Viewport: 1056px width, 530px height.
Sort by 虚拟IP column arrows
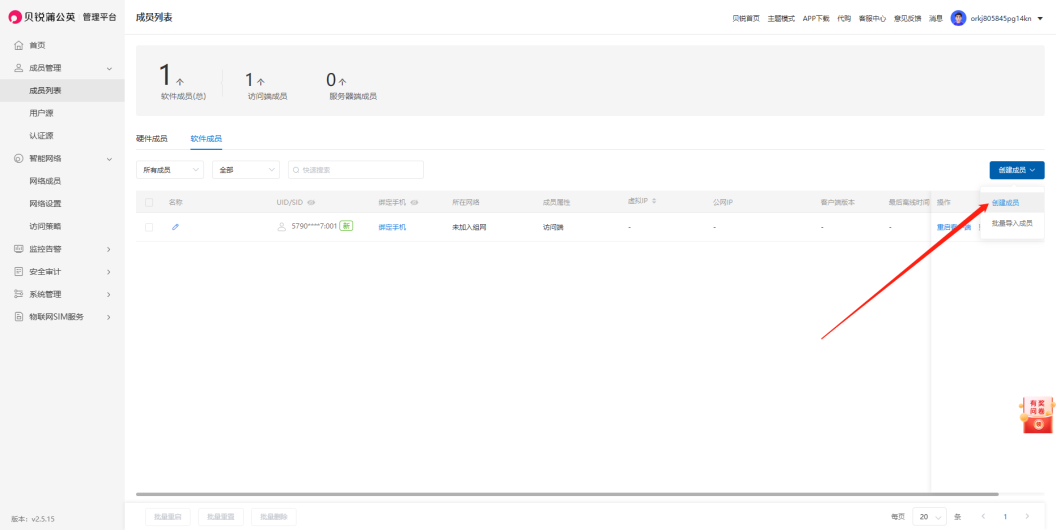coord(653,201)
